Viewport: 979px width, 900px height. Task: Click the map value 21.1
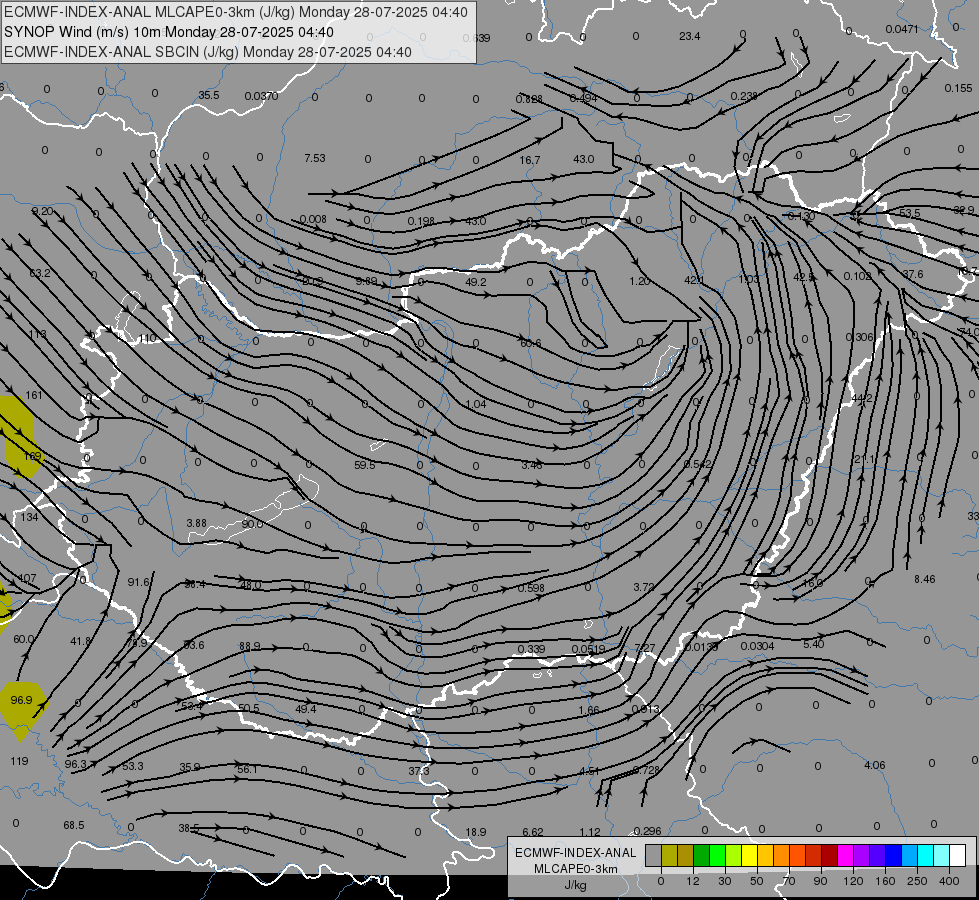pyautogui.click(x=864, y=459)
